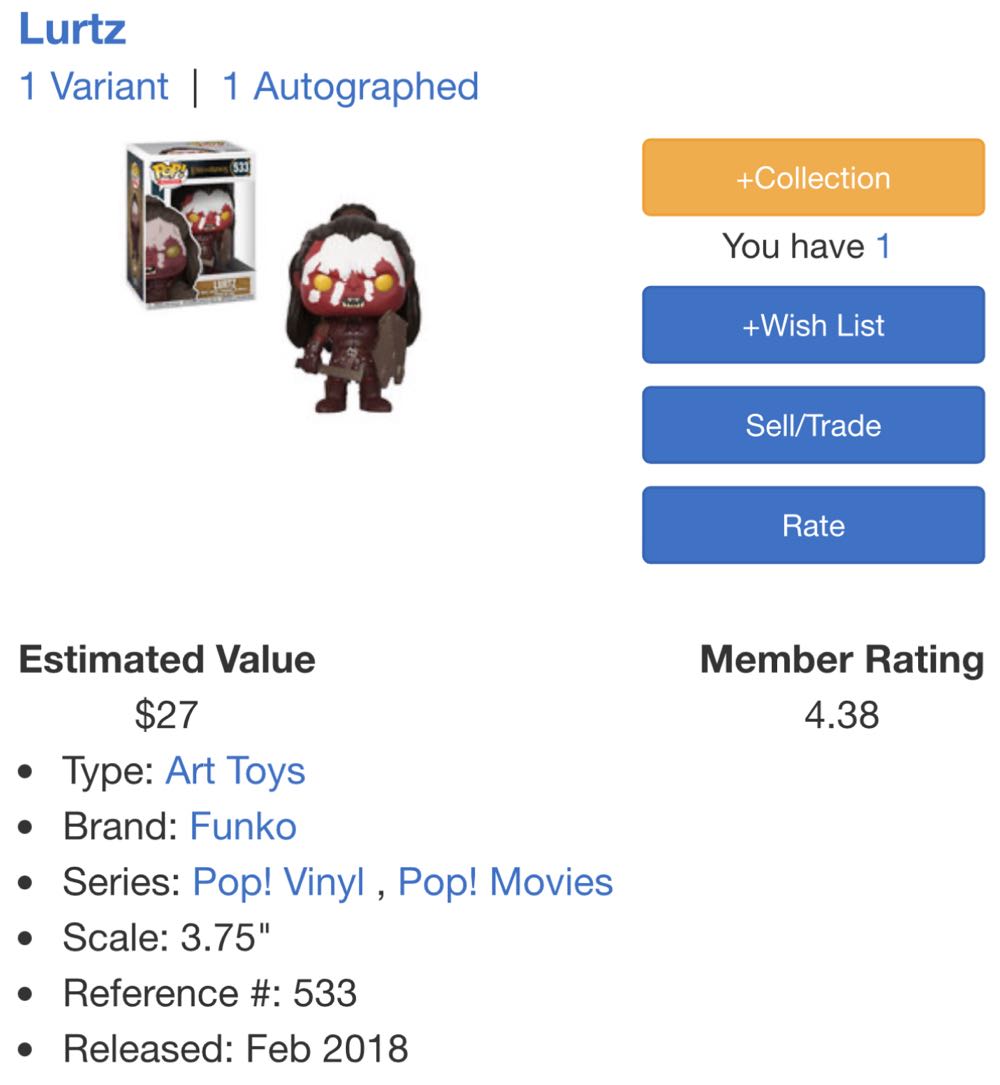Add Lurtz to your Collection

click(x=812, y=177)
